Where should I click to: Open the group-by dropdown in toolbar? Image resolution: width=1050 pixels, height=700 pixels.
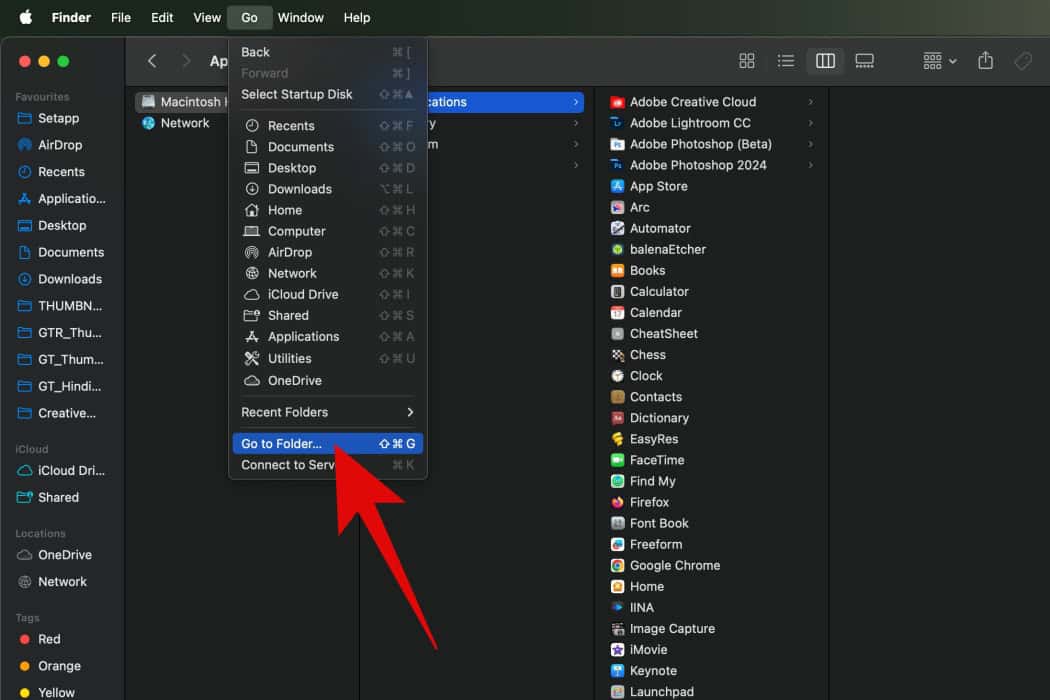[x=939, y=61]
